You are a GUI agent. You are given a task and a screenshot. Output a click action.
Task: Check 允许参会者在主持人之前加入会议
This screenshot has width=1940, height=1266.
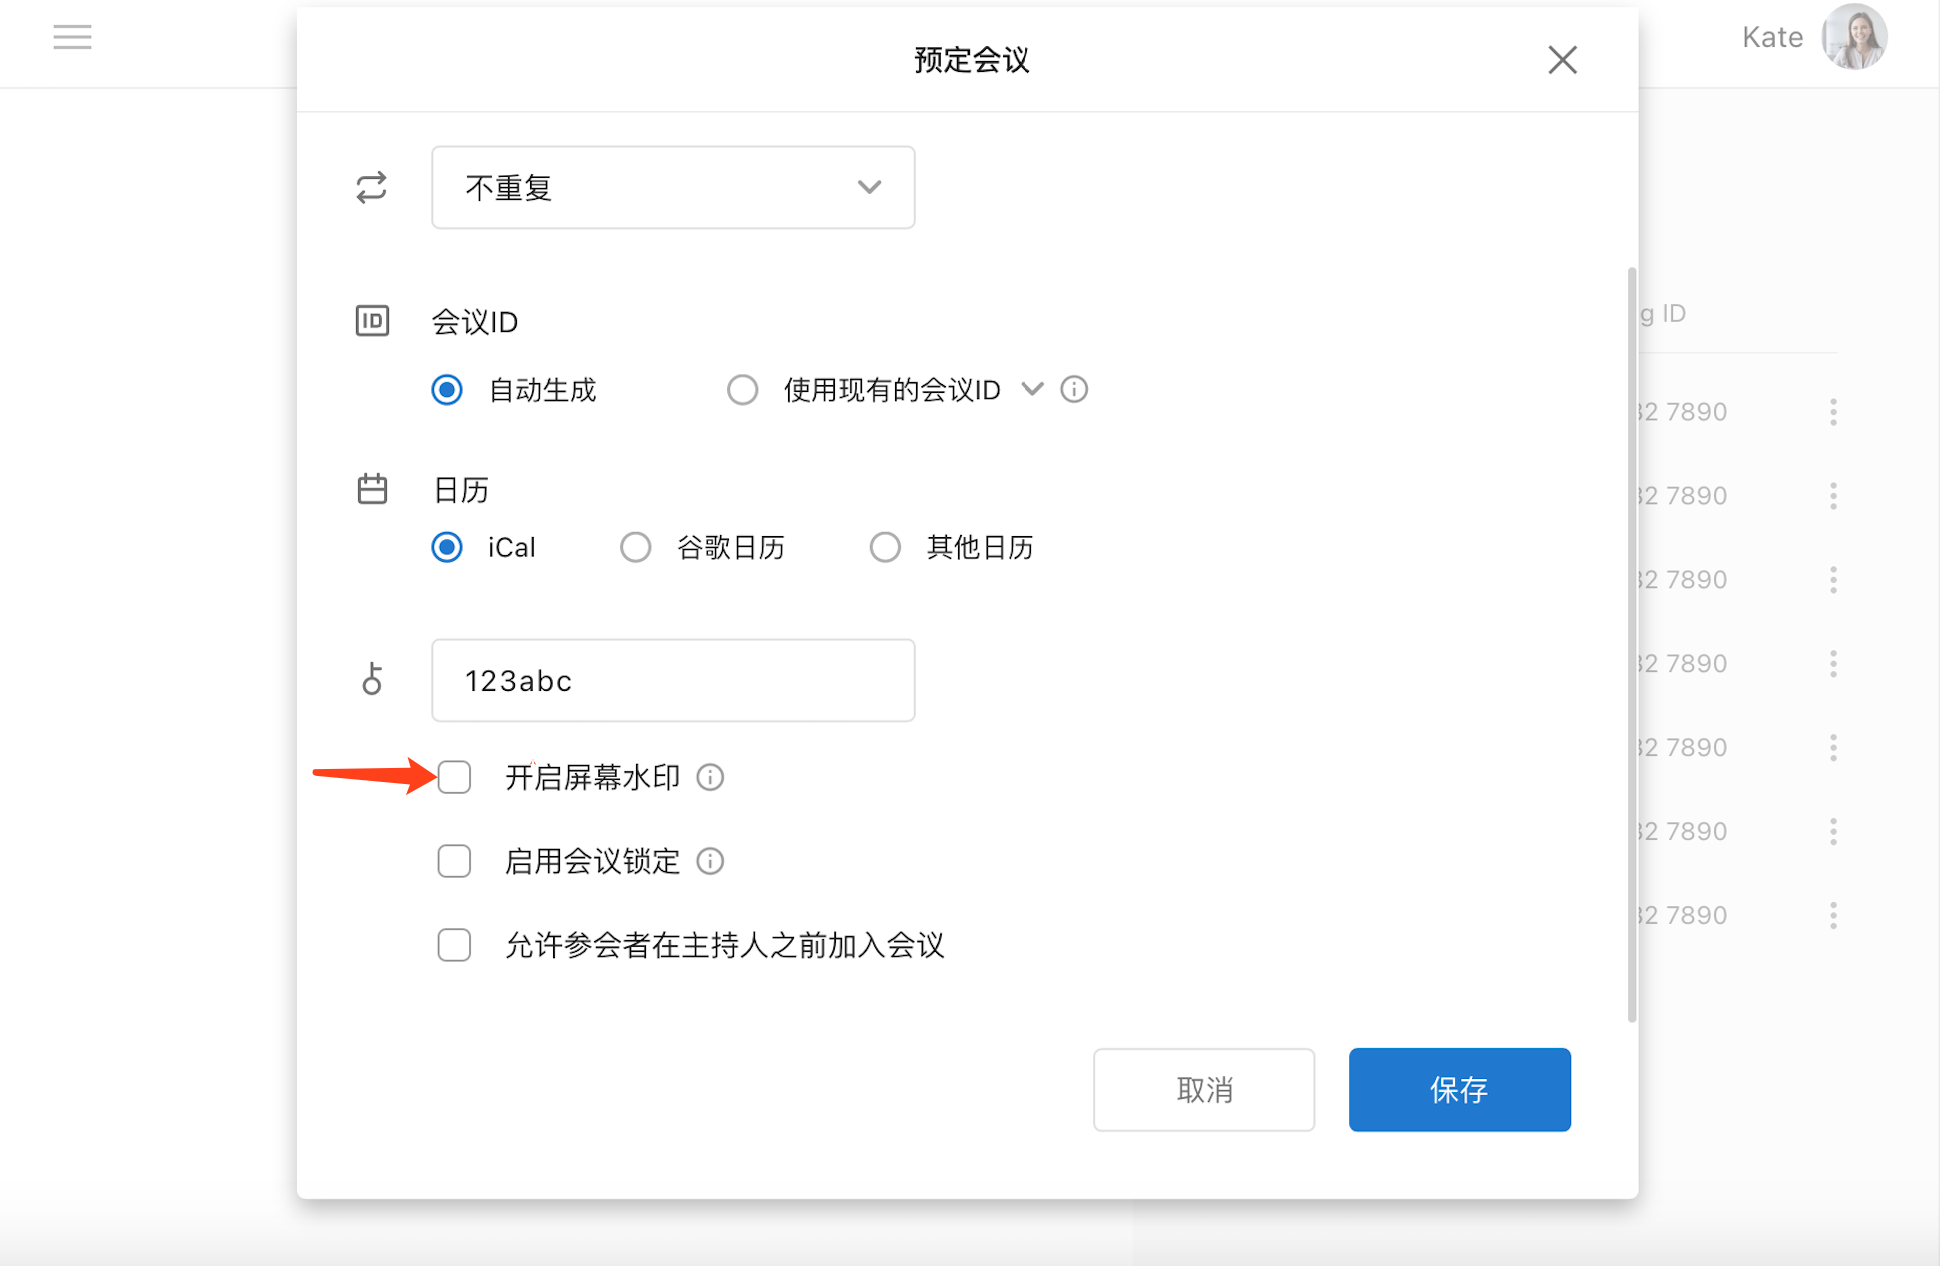pos(454,945)
